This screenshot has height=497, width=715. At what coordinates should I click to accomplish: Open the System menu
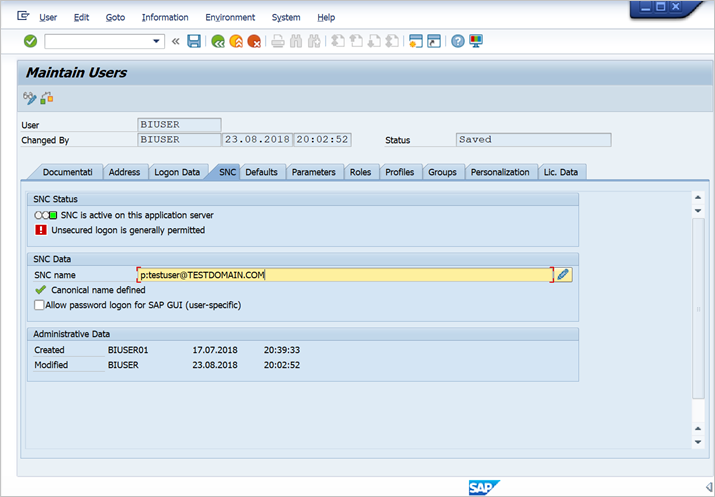[286, 17]
